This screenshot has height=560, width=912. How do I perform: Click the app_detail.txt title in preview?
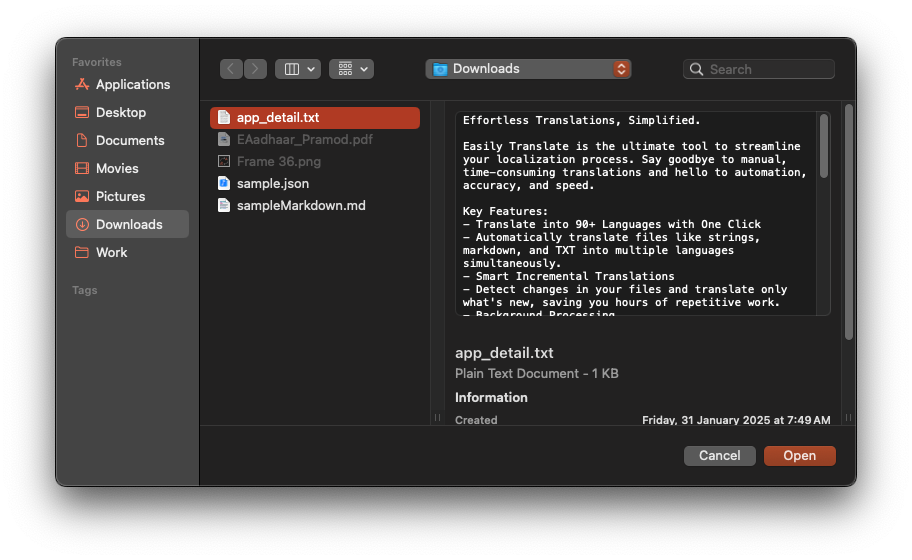point(504,353)
